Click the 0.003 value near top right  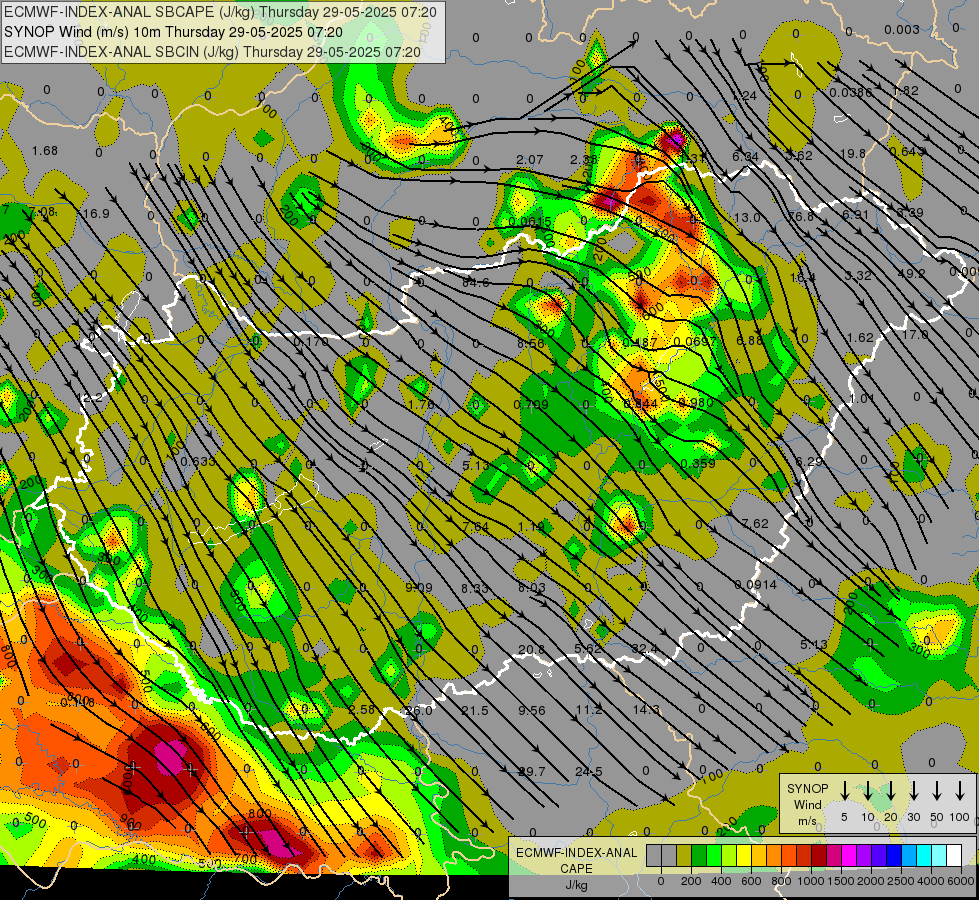click(902, 29)
